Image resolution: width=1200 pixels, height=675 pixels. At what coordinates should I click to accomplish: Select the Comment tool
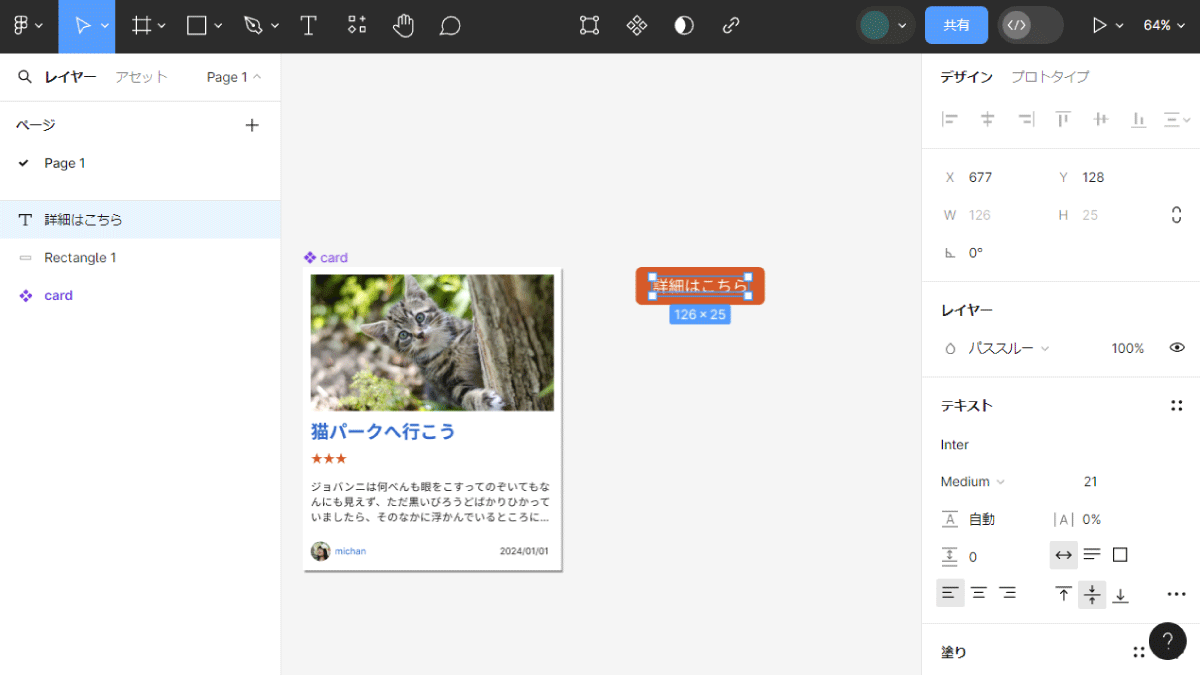450,26
